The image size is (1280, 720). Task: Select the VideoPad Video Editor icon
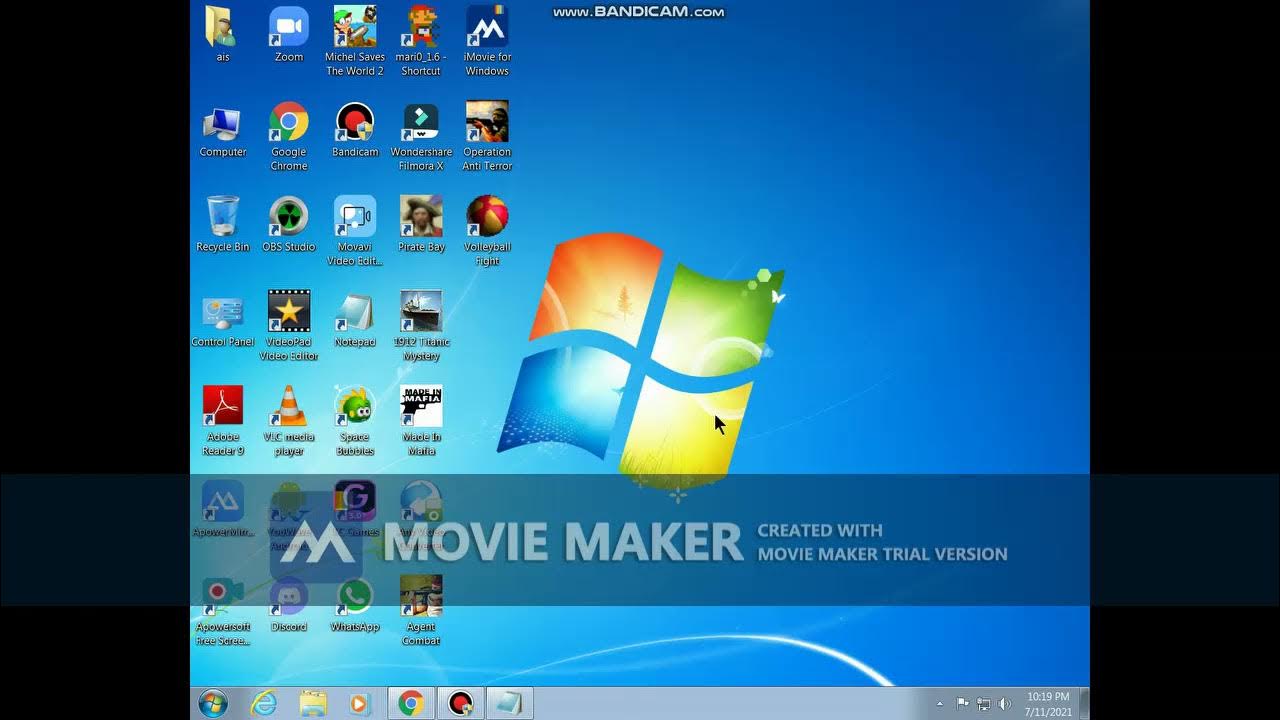(289, 327)
